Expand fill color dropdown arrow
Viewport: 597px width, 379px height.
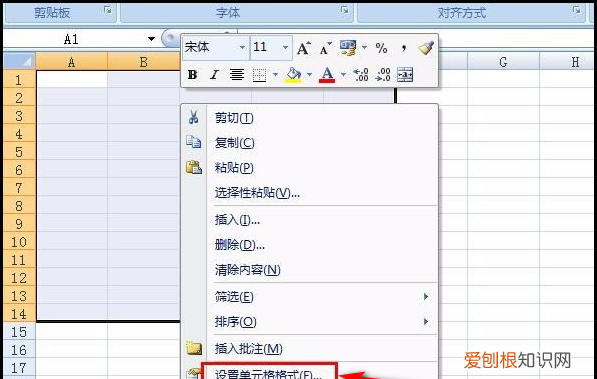click(309, 75)
